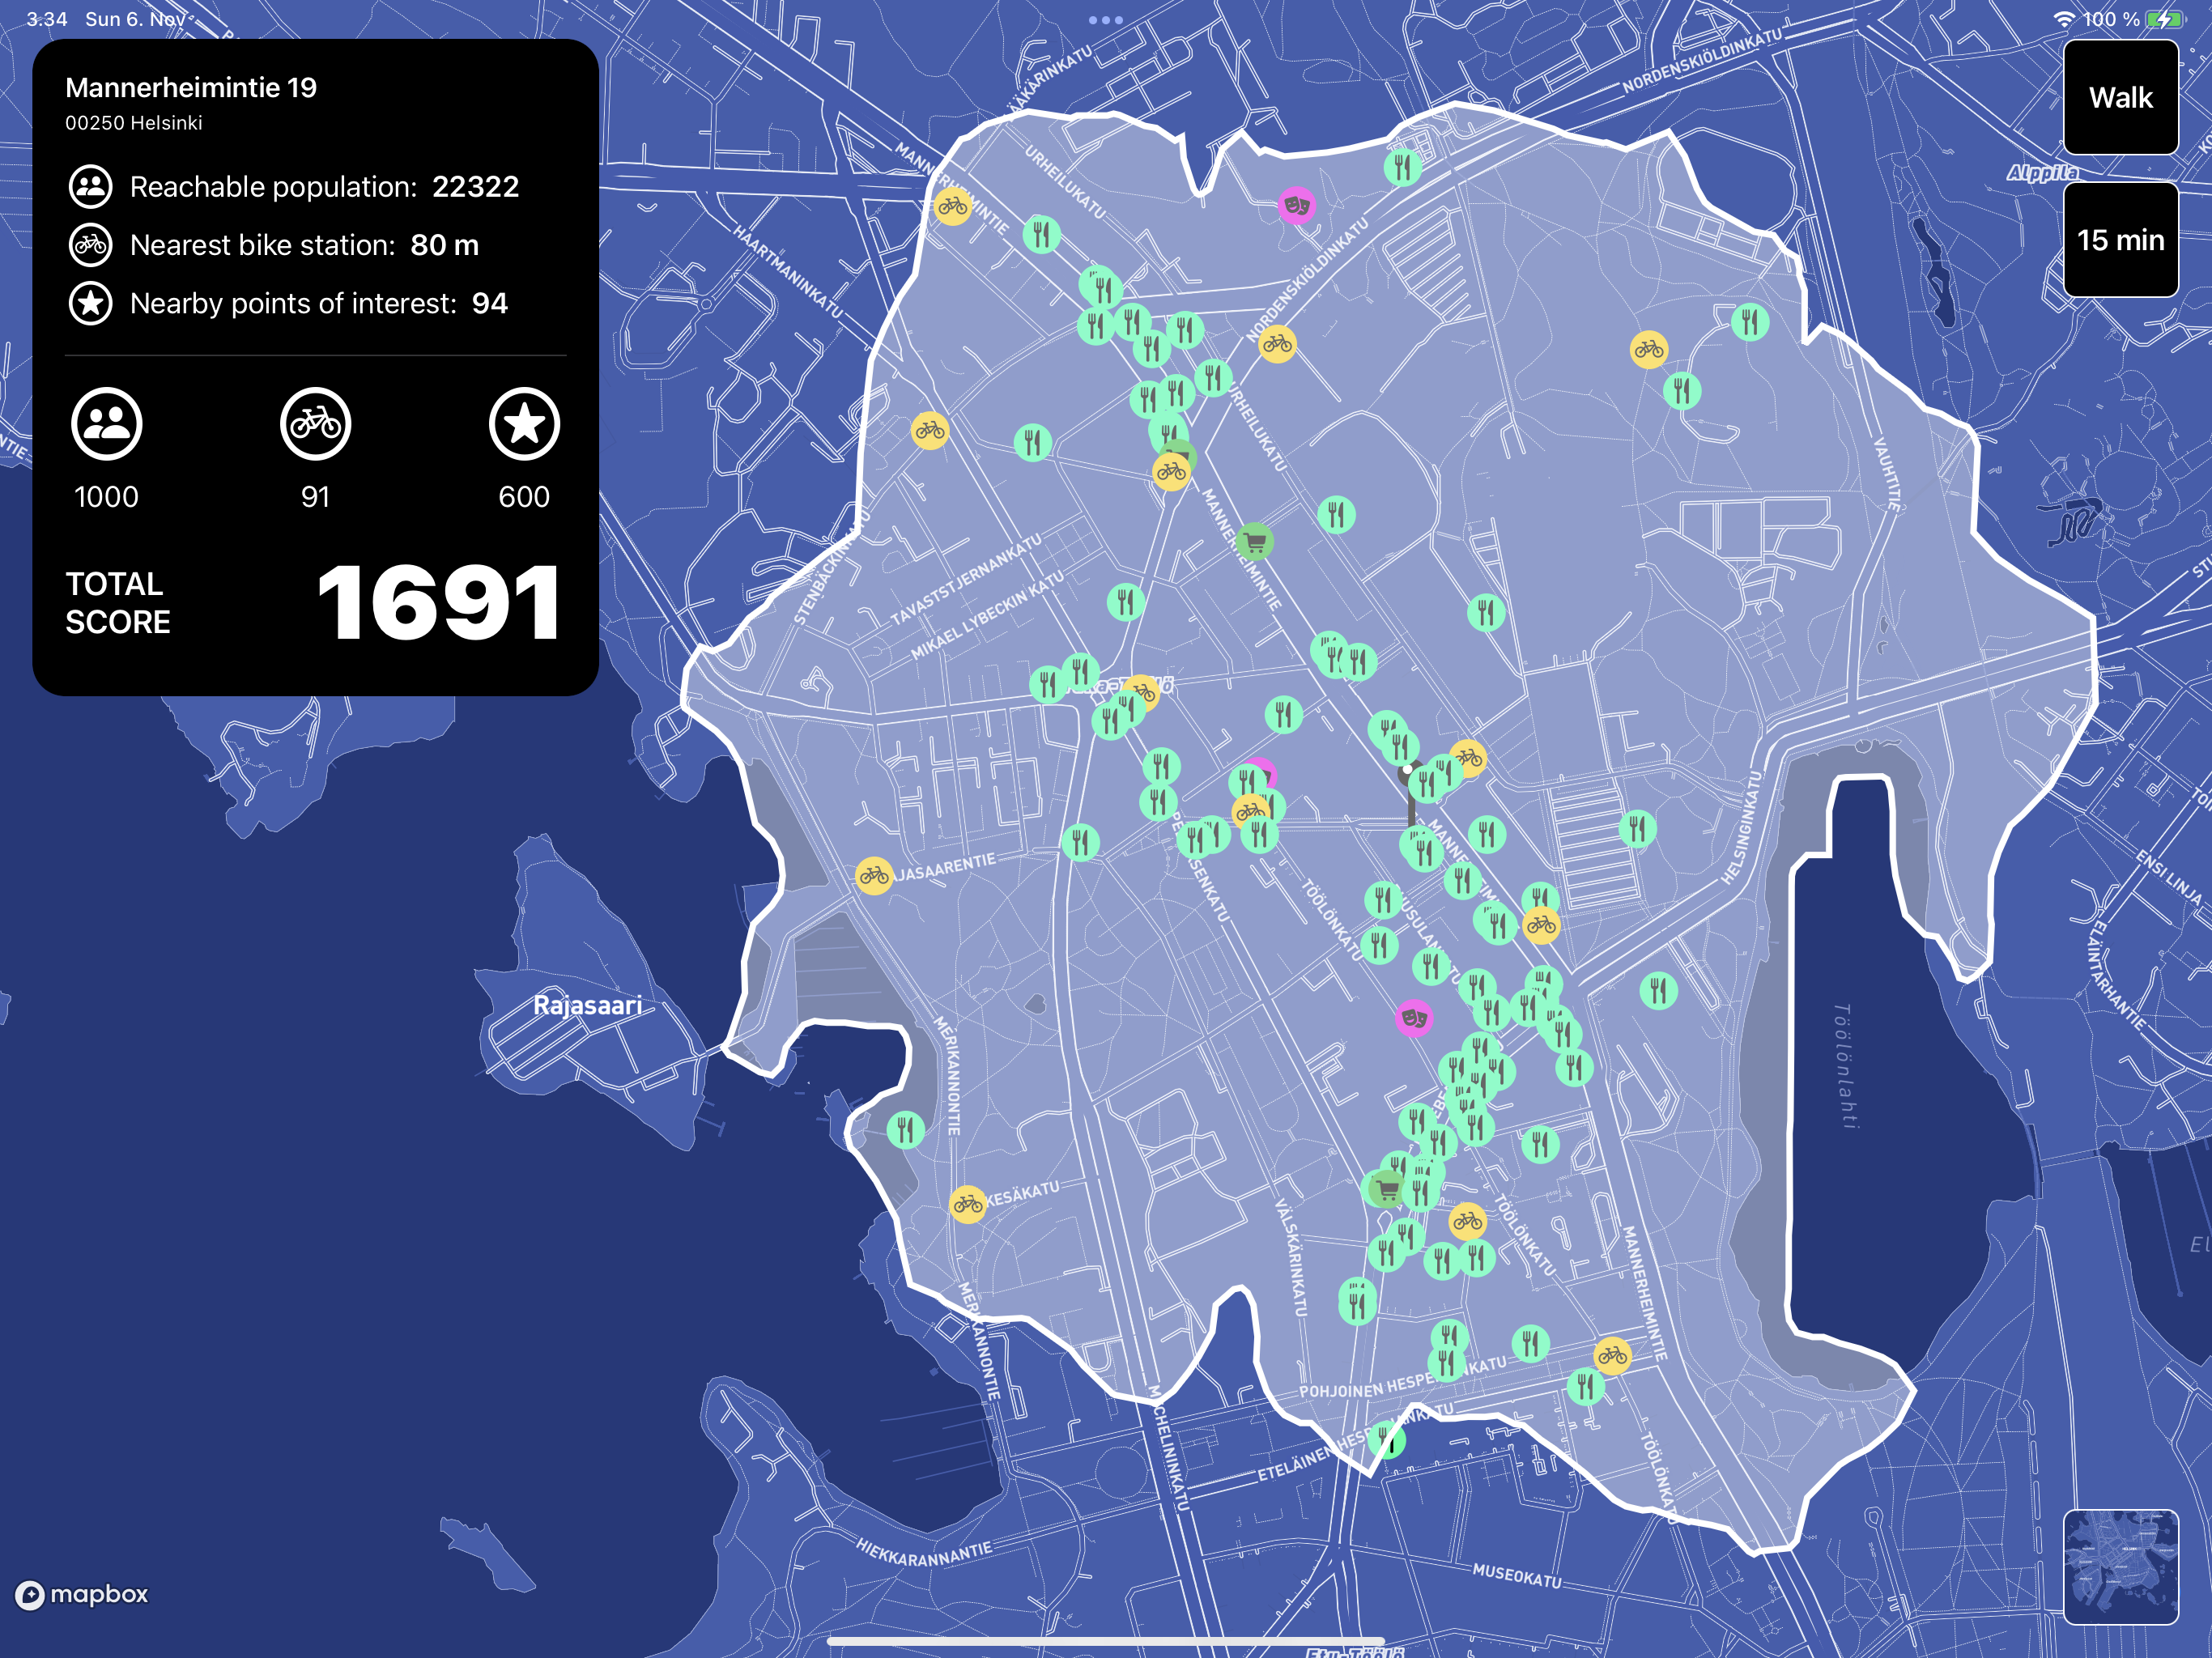Tap the total score 1691 value

(x=438, y=603)
